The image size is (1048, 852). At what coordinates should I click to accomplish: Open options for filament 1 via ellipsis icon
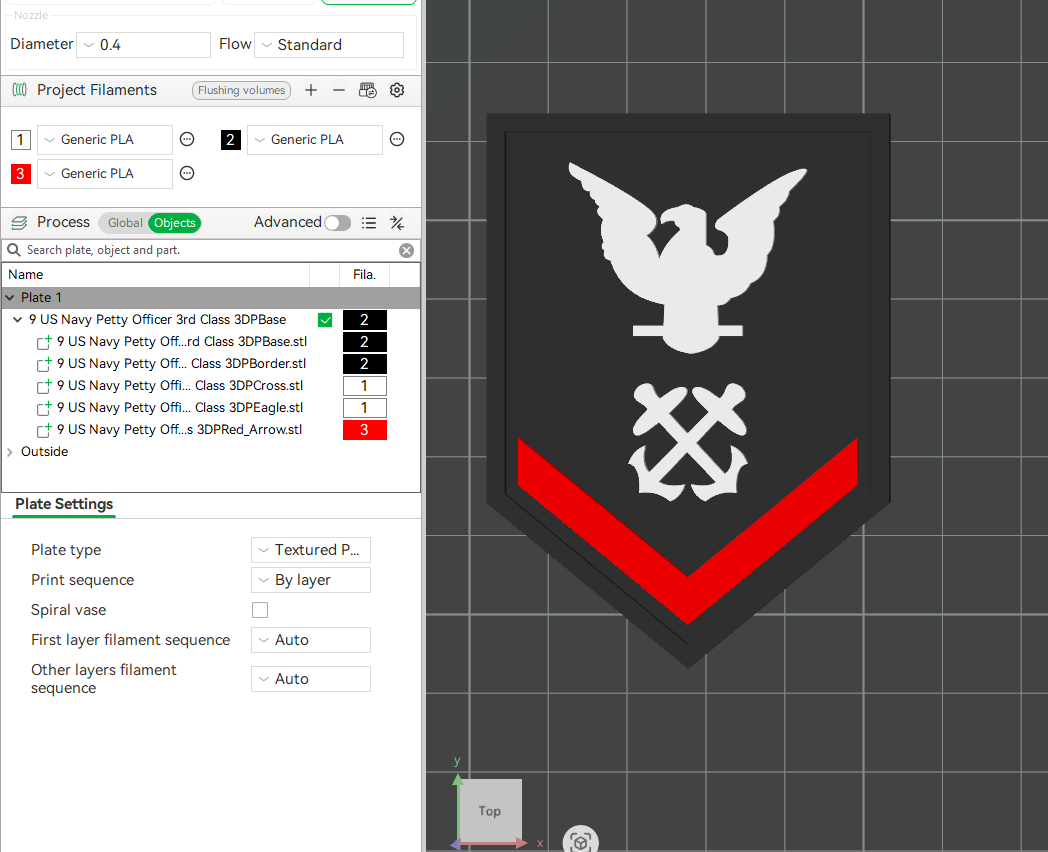(187, 139)
